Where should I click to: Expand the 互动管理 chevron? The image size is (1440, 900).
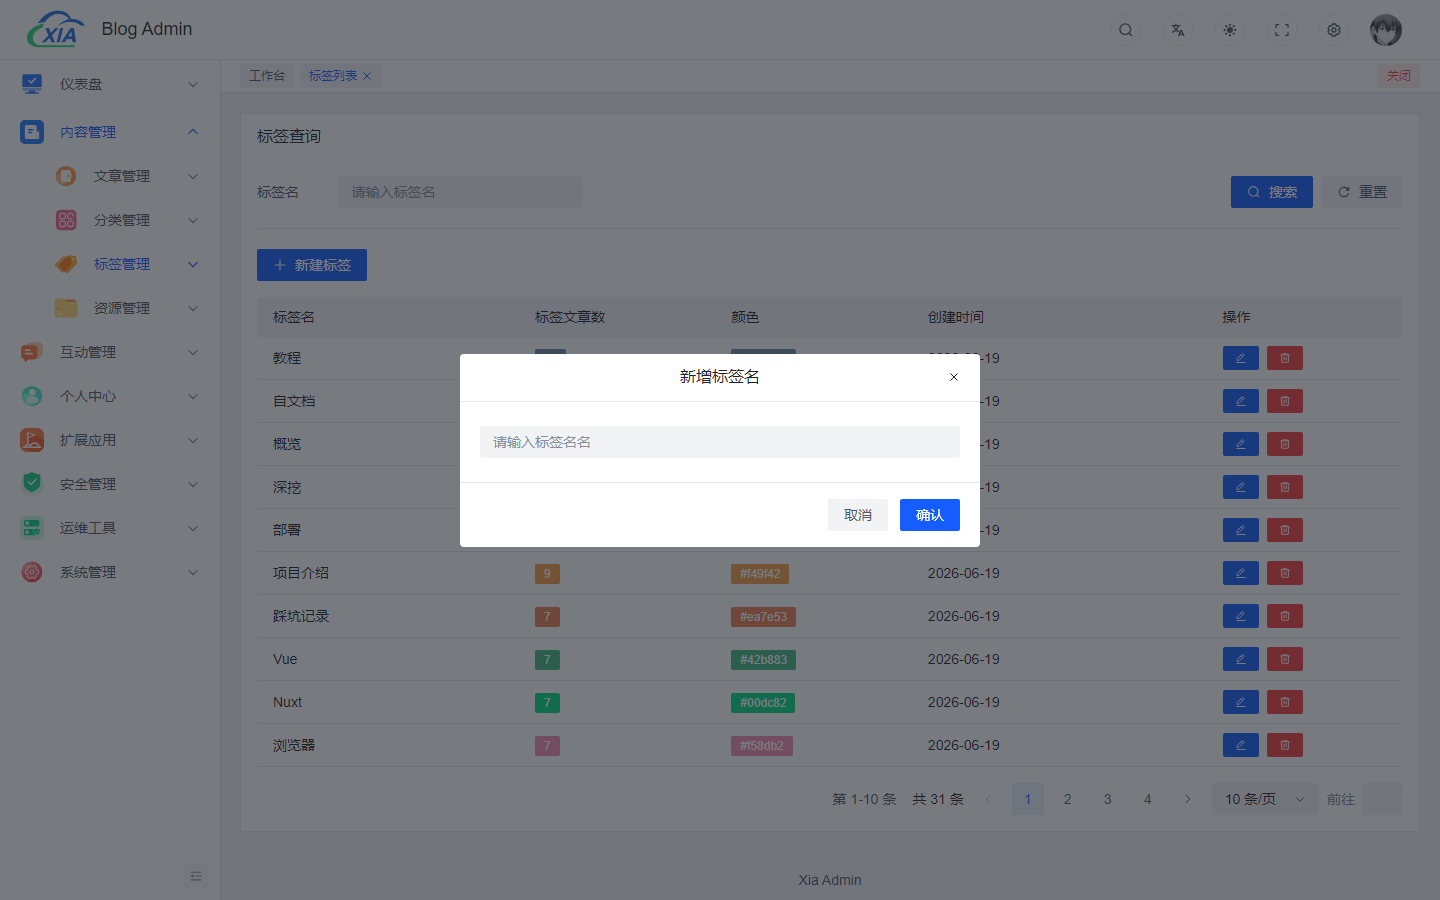(x=193, y=352)
